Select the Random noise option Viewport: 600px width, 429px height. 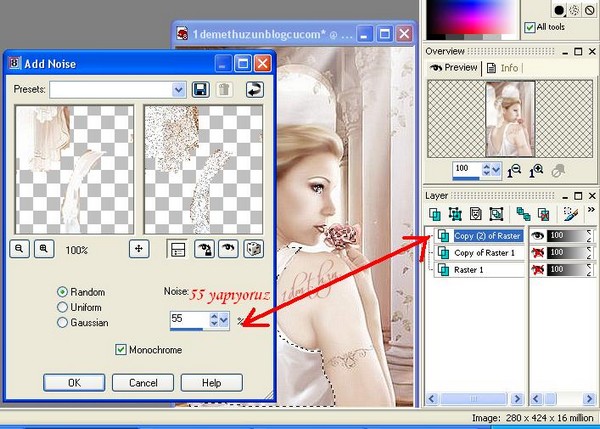pyautogui.click(x=64, y=292)
